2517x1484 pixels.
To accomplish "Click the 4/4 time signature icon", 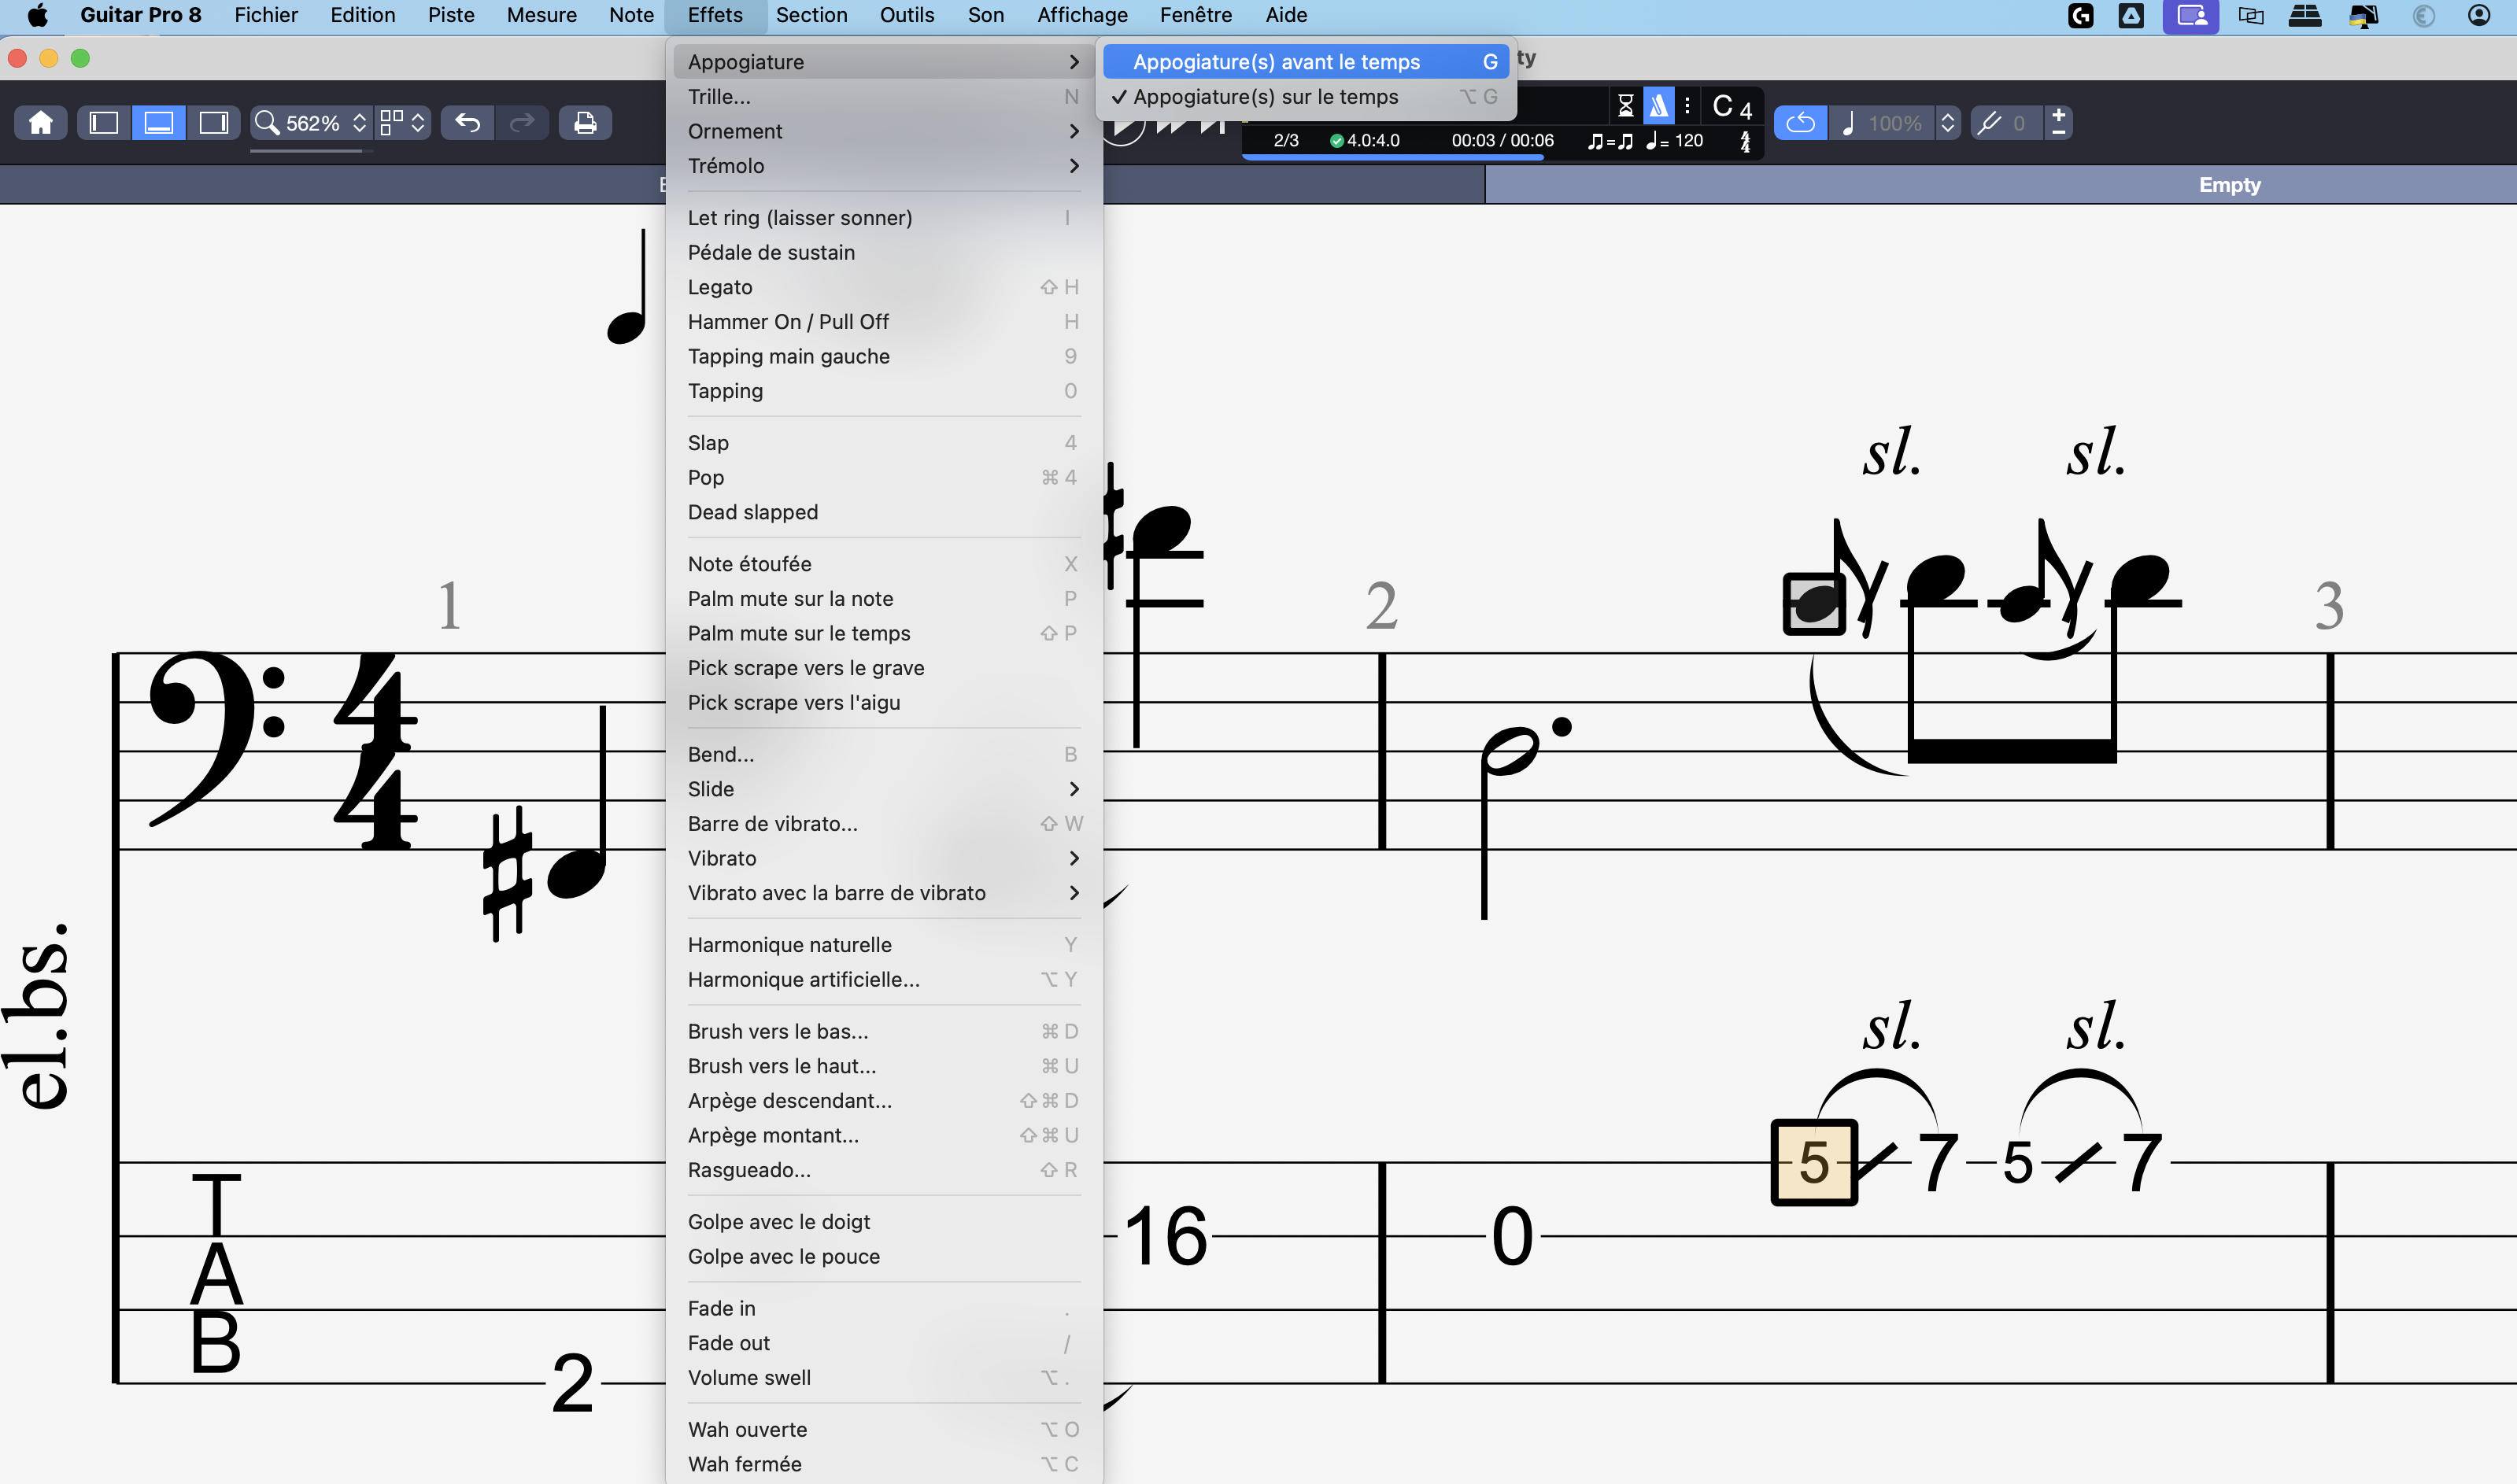I will pyautogui.click(x=1745, y=141).
